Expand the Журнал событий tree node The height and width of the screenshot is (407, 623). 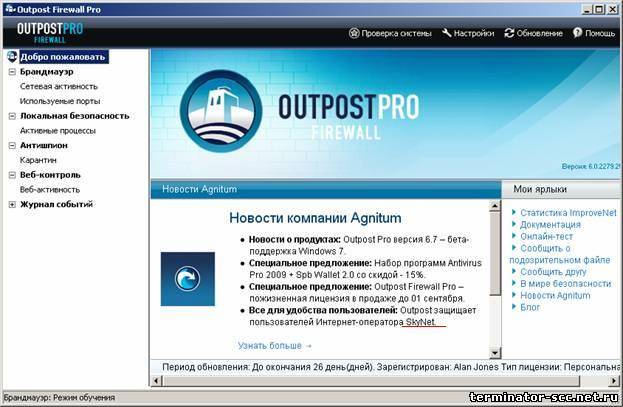coord(12,204)
